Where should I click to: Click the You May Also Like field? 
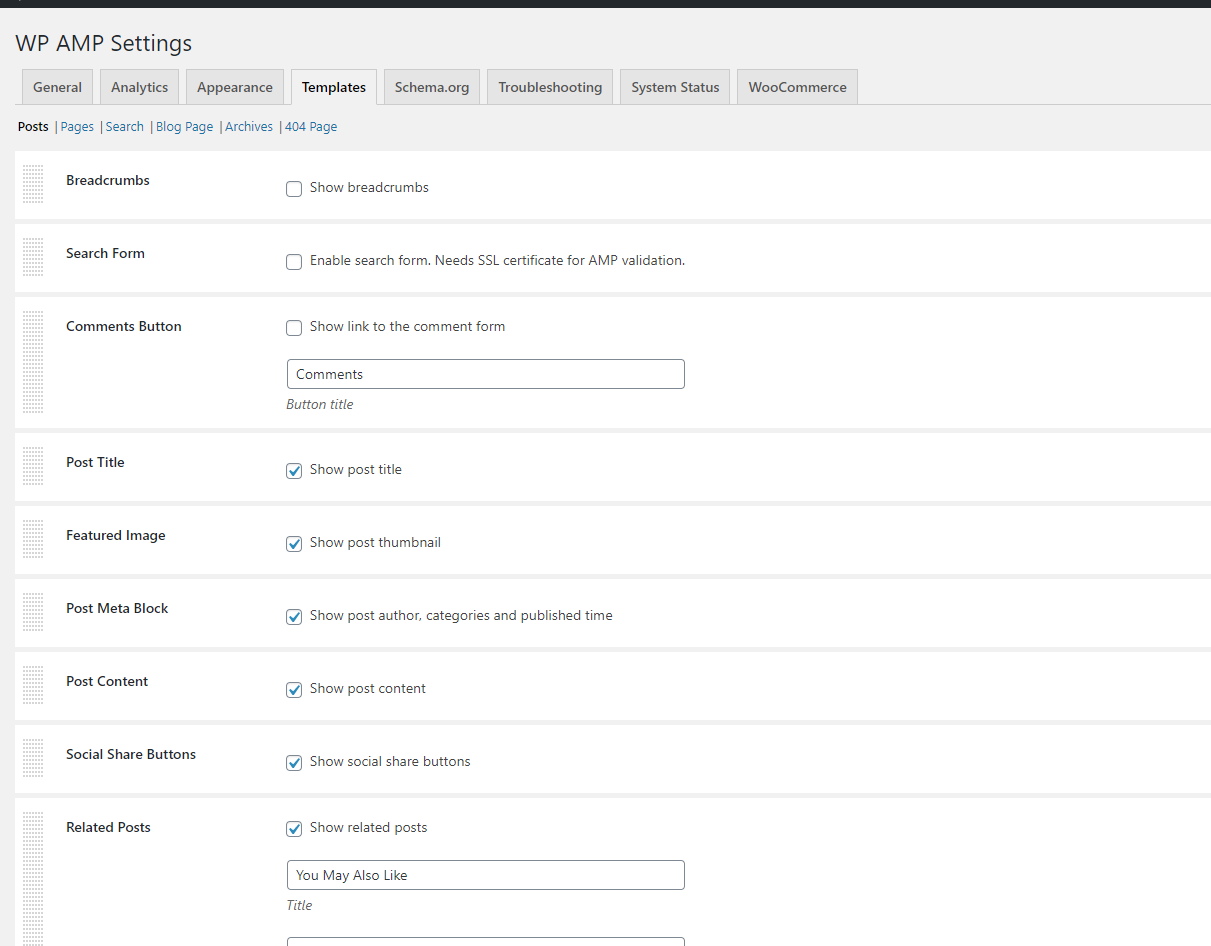click(485, 875)
